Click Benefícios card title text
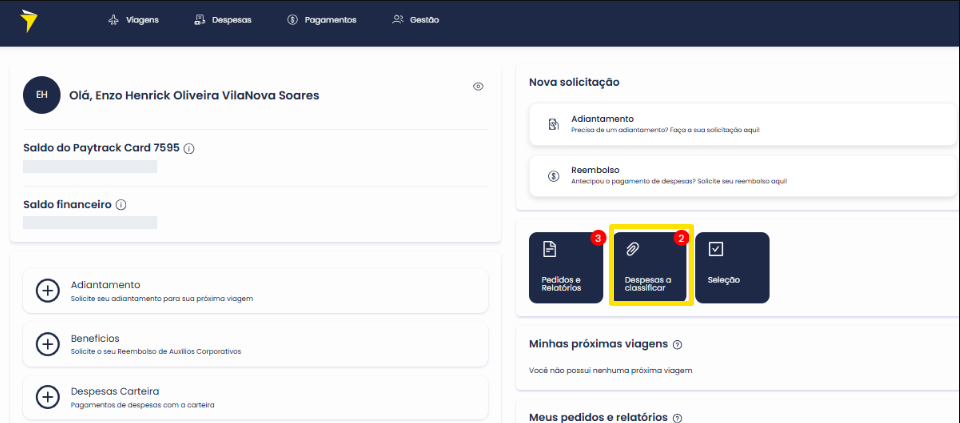This screenshot has width=960, height=423. (95, 339)
